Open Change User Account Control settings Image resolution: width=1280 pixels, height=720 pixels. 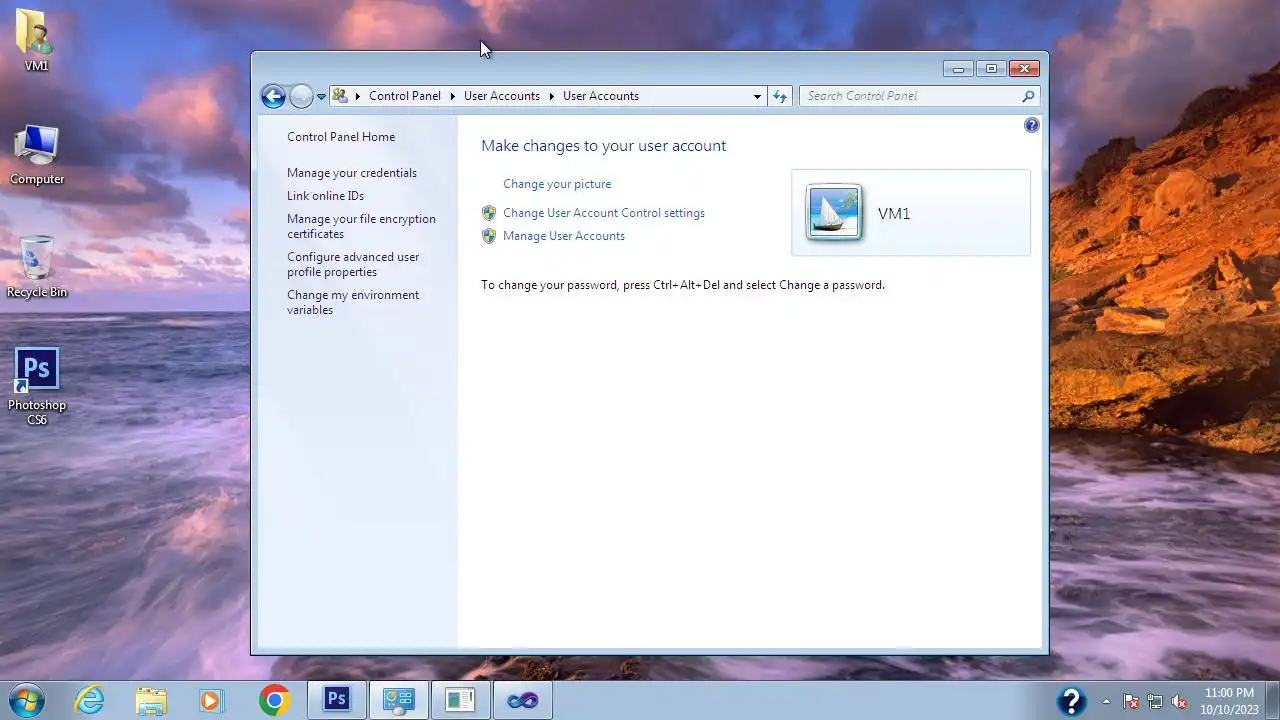(604, 213)
